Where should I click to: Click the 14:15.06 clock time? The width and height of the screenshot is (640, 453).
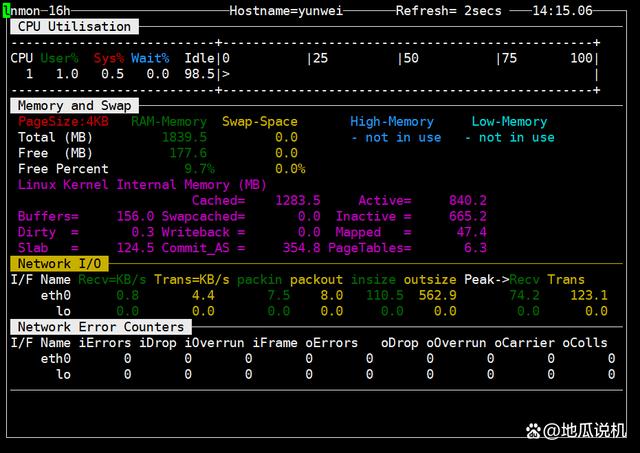[x=562, y=11]
